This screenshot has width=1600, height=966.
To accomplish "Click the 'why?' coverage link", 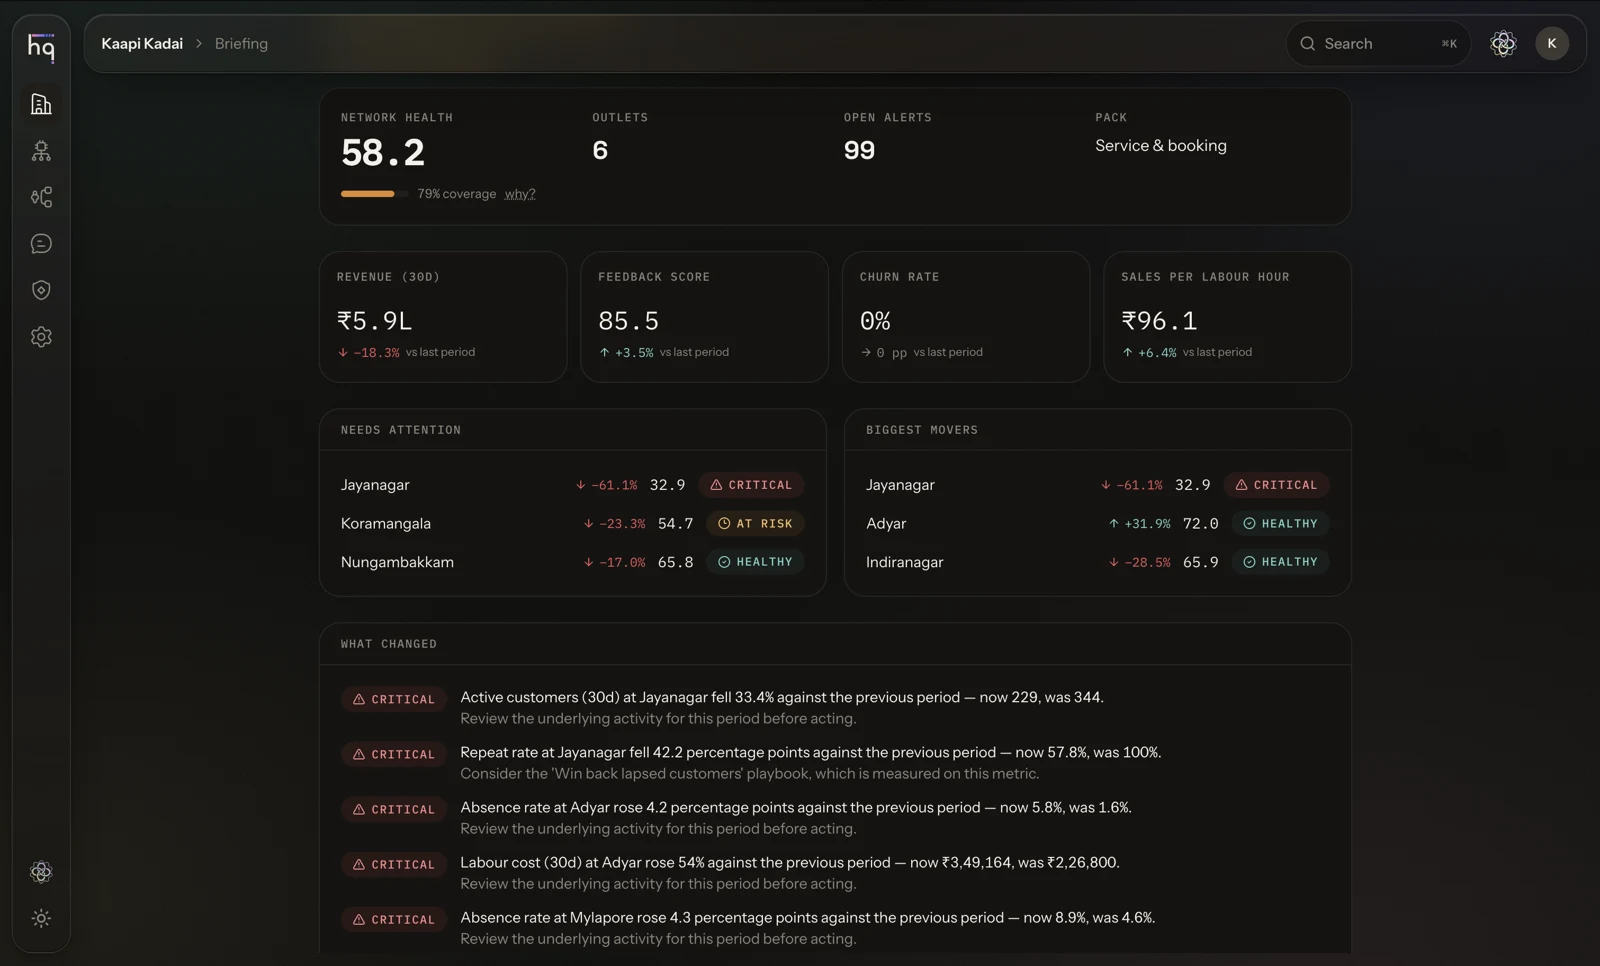I will click(x=520, y=194).
